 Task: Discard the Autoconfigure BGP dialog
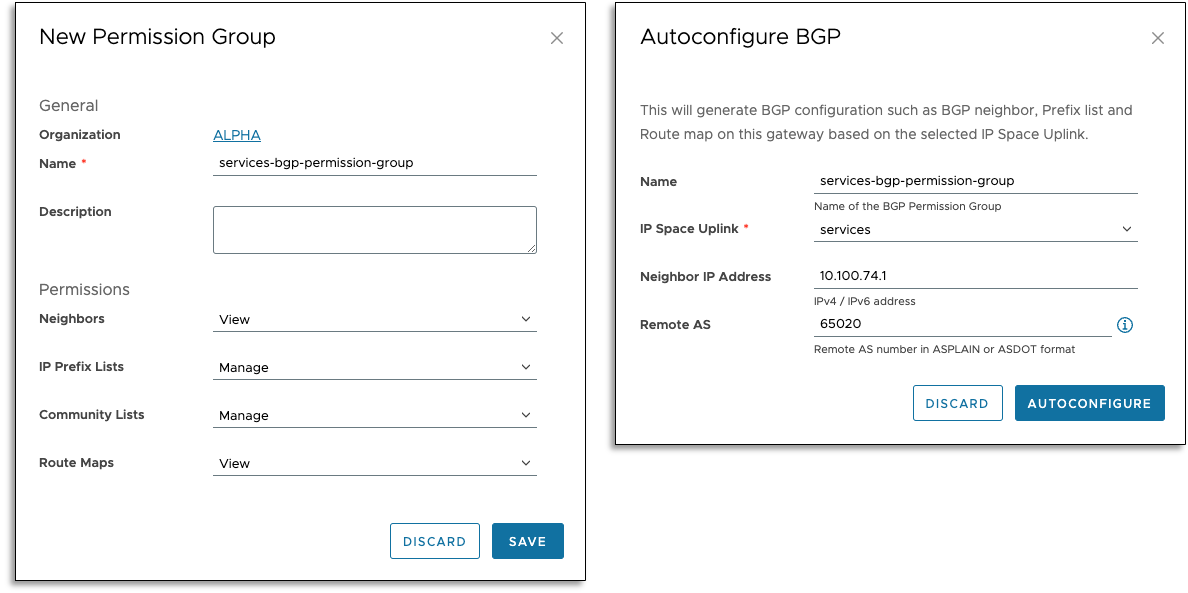(956, 403)
